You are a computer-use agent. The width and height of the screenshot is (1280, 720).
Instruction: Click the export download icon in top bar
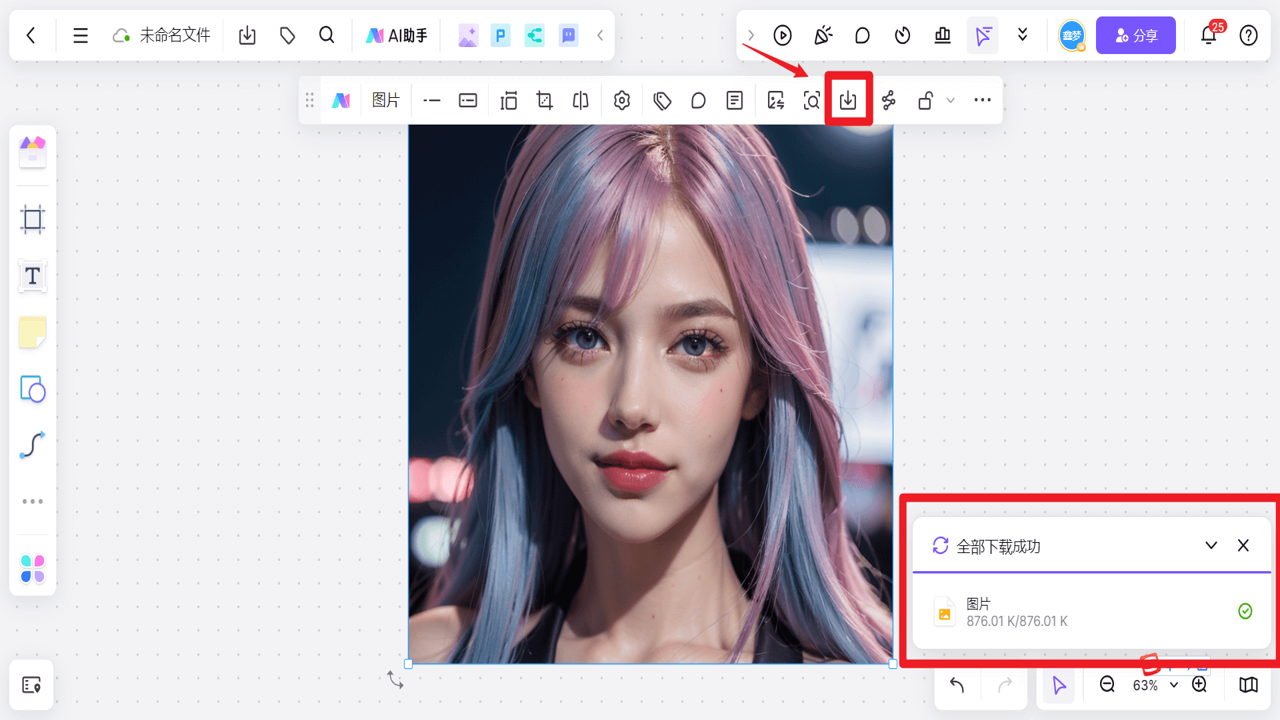coord(247,35)
